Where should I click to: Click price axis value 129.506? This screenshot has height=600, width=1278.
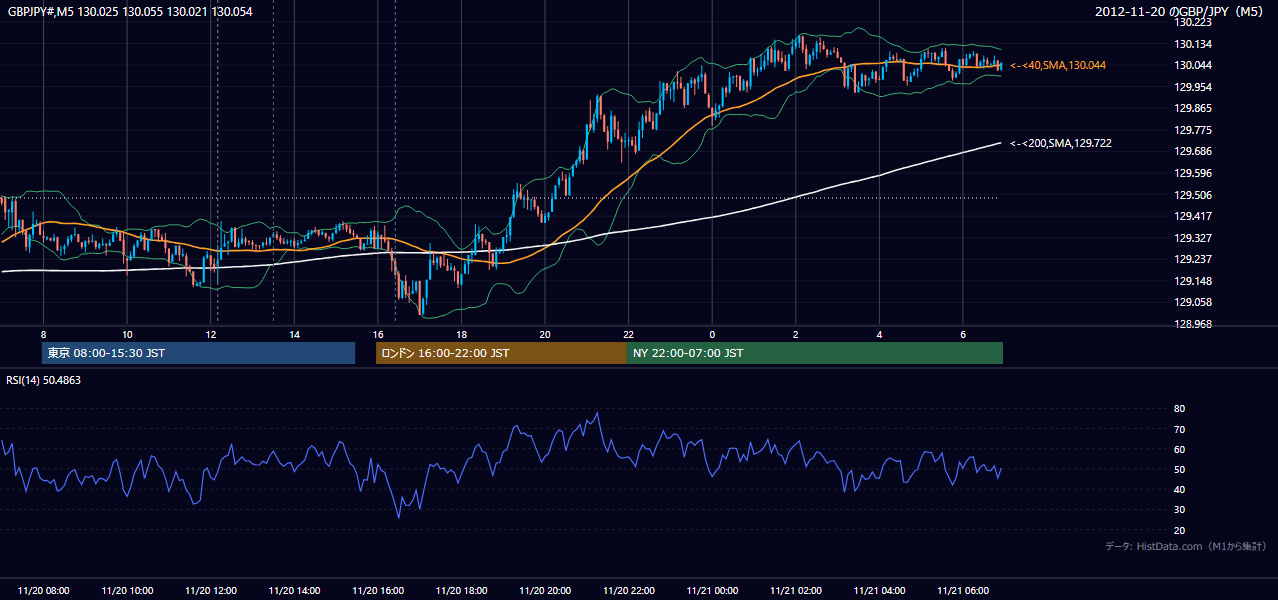[1195, 195]
